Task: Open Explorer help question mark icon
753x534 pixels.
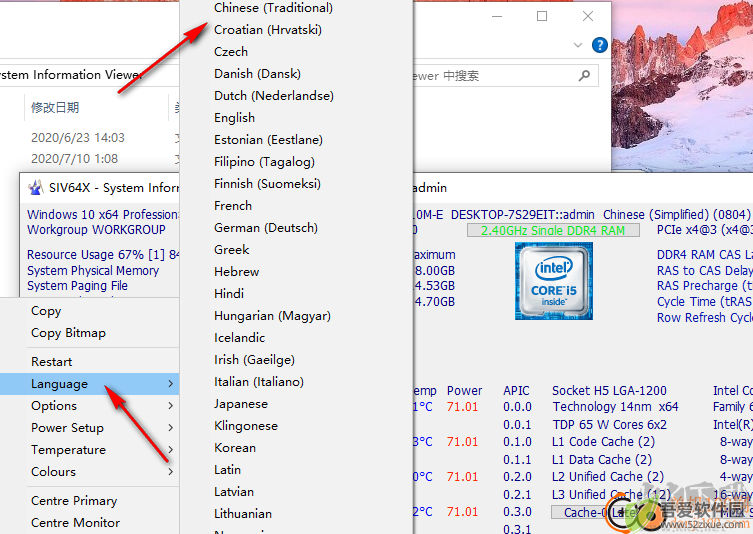Action: (600, 45)
